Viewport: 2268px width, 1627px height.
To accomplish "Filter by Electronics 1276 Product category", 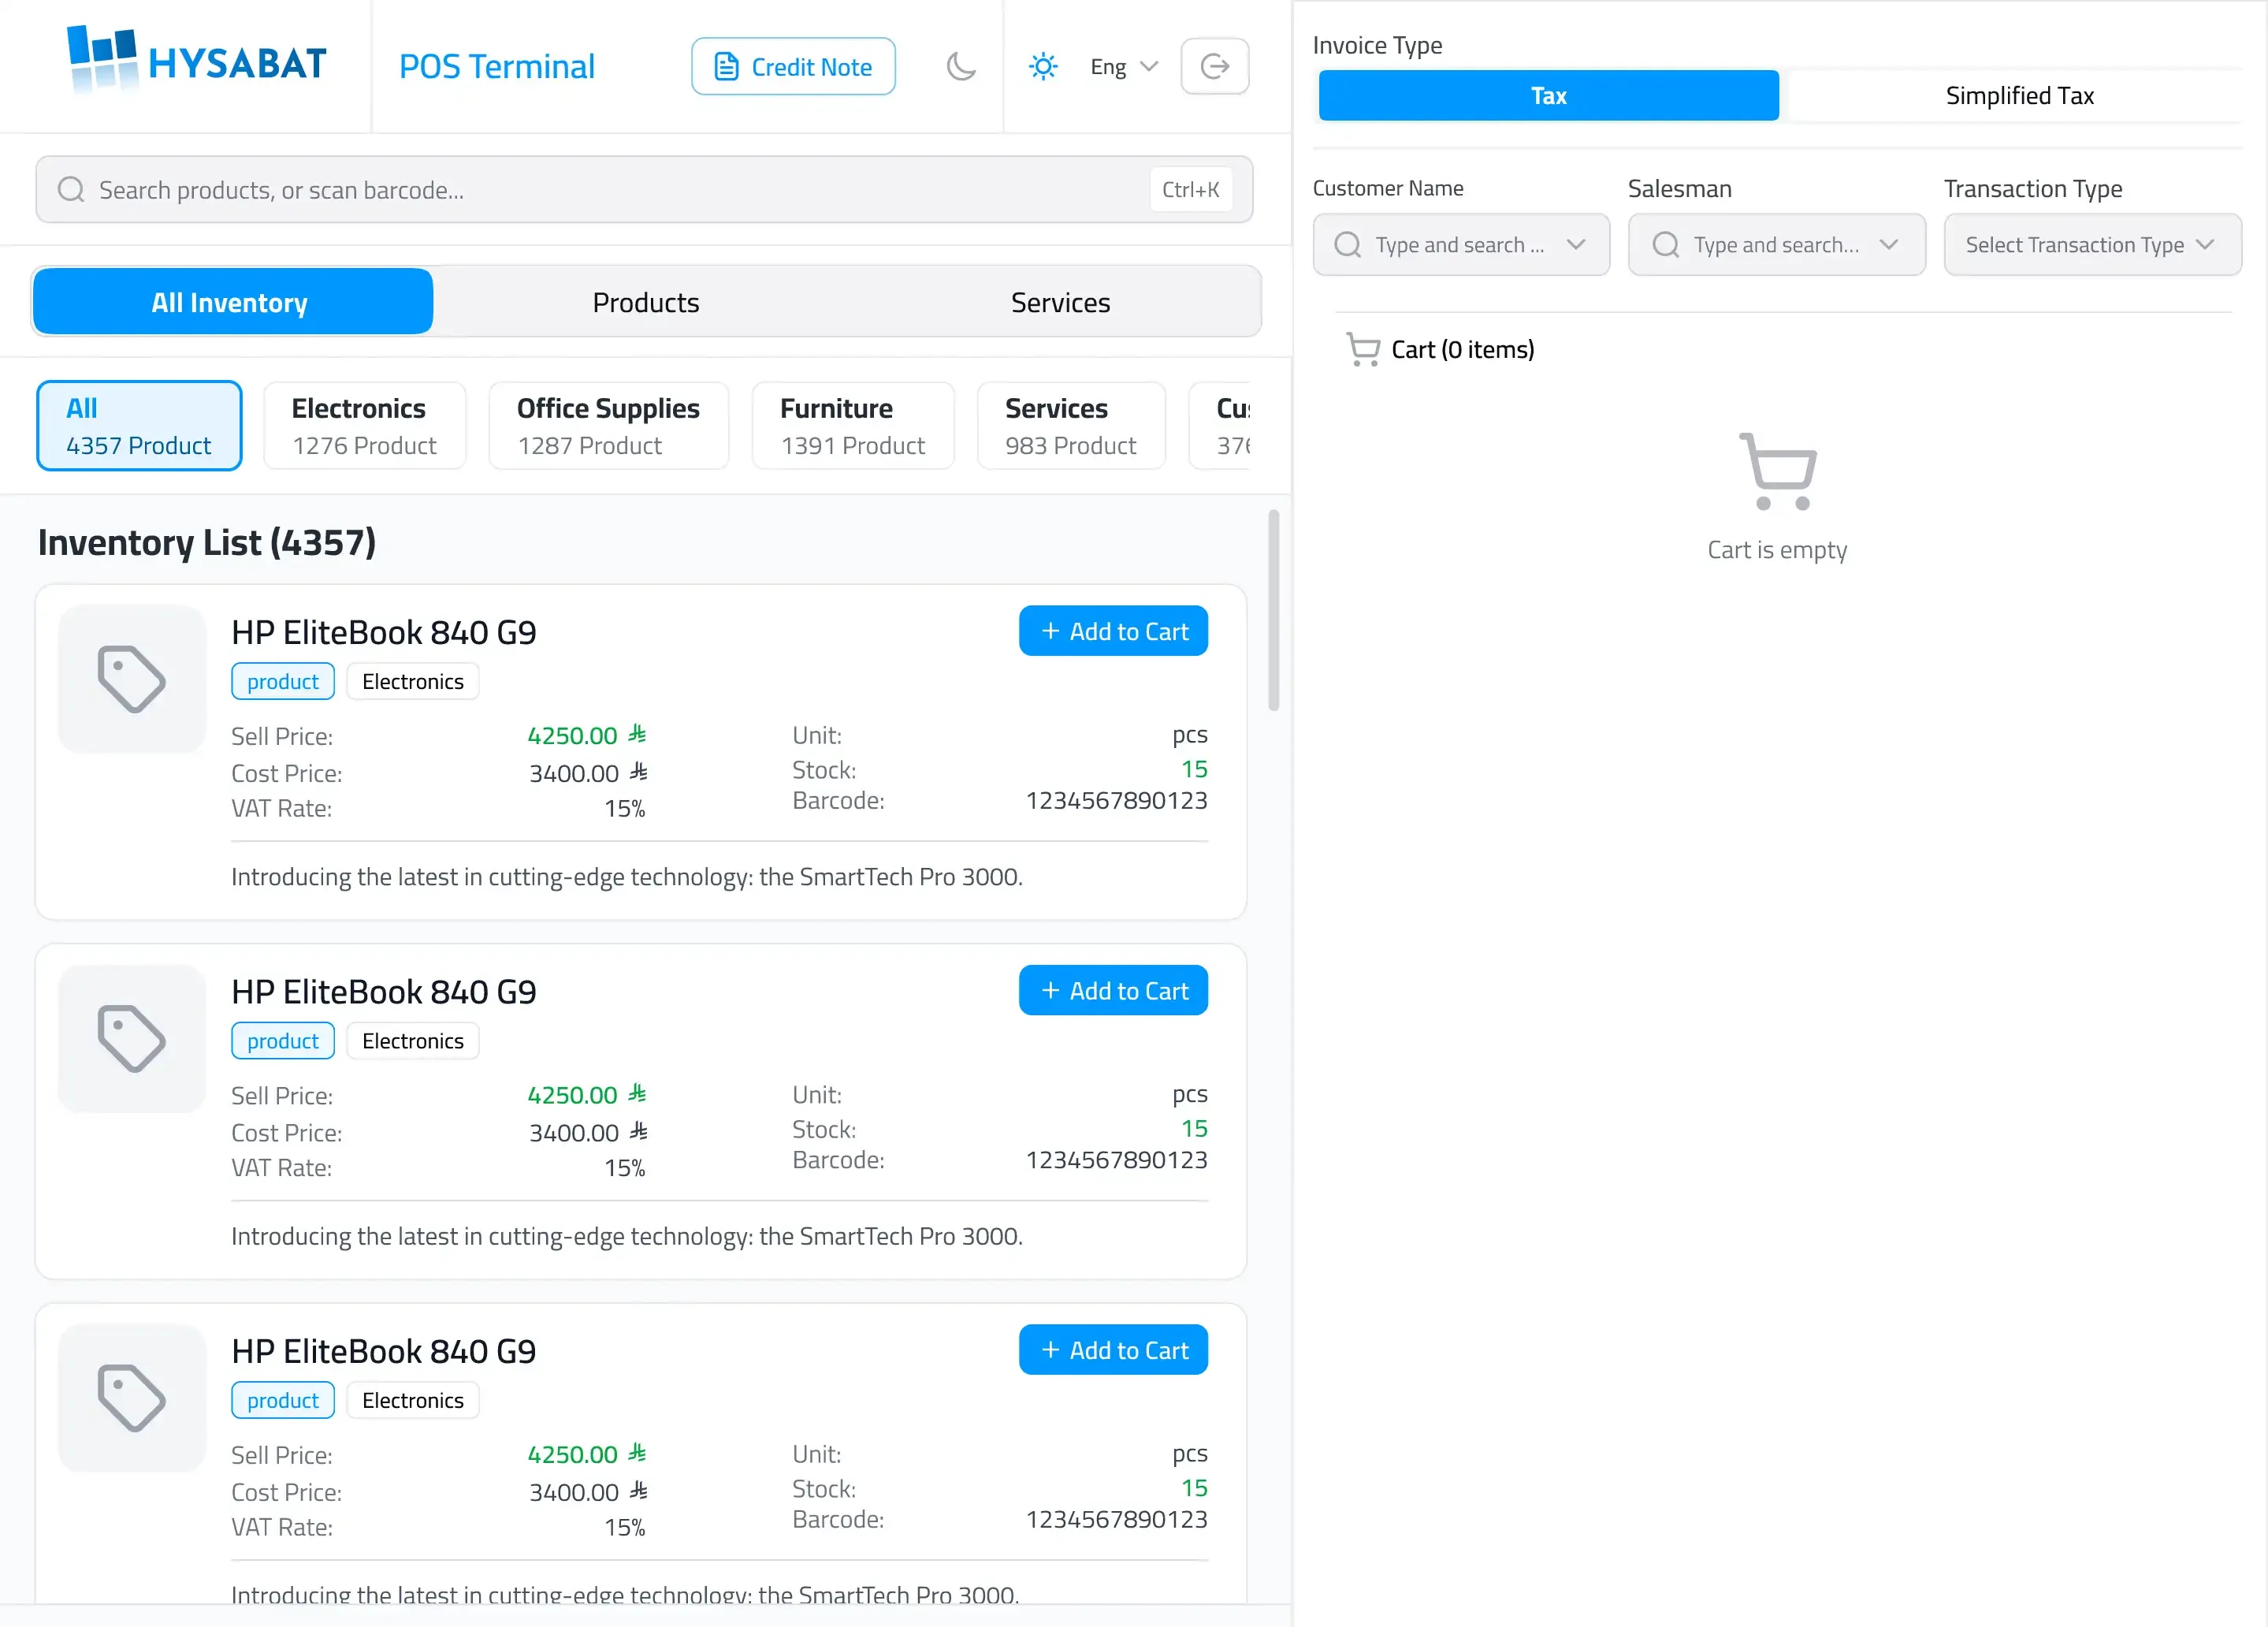I will (364, 426).
